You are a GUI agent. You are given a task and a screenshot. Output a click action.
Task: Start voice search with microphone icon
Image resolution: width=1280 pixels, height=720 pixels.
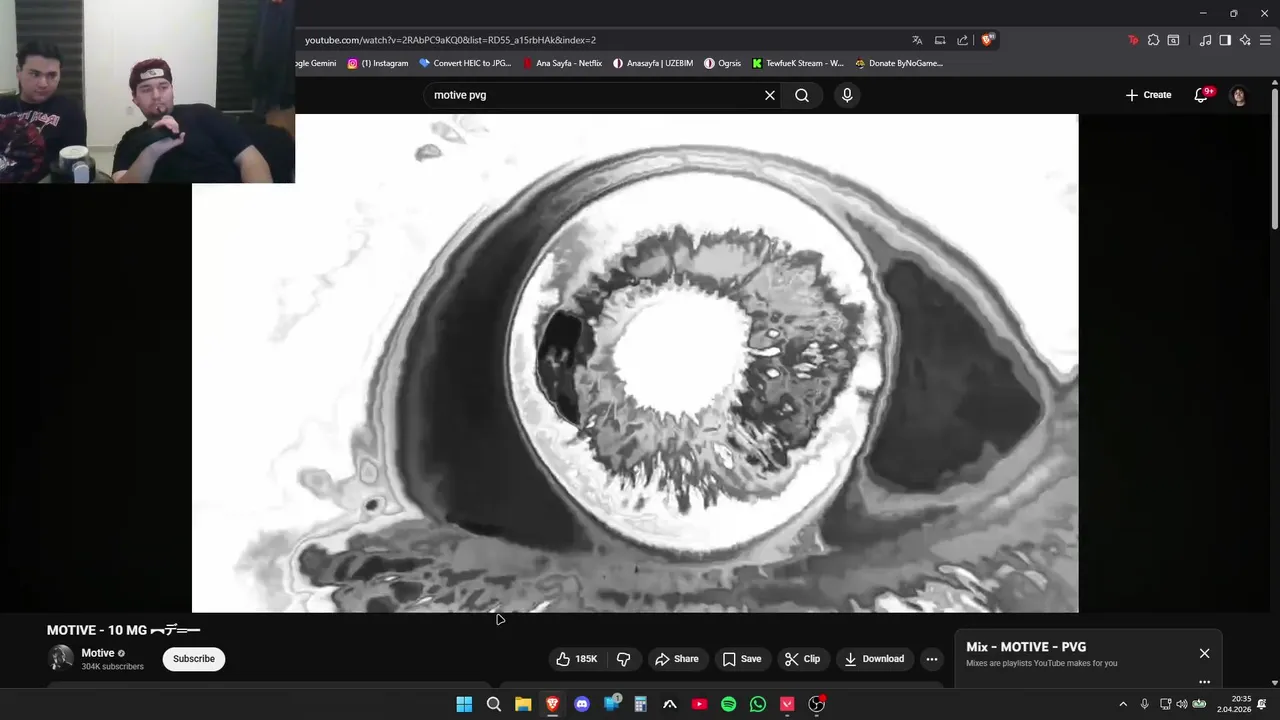point(847,95)
